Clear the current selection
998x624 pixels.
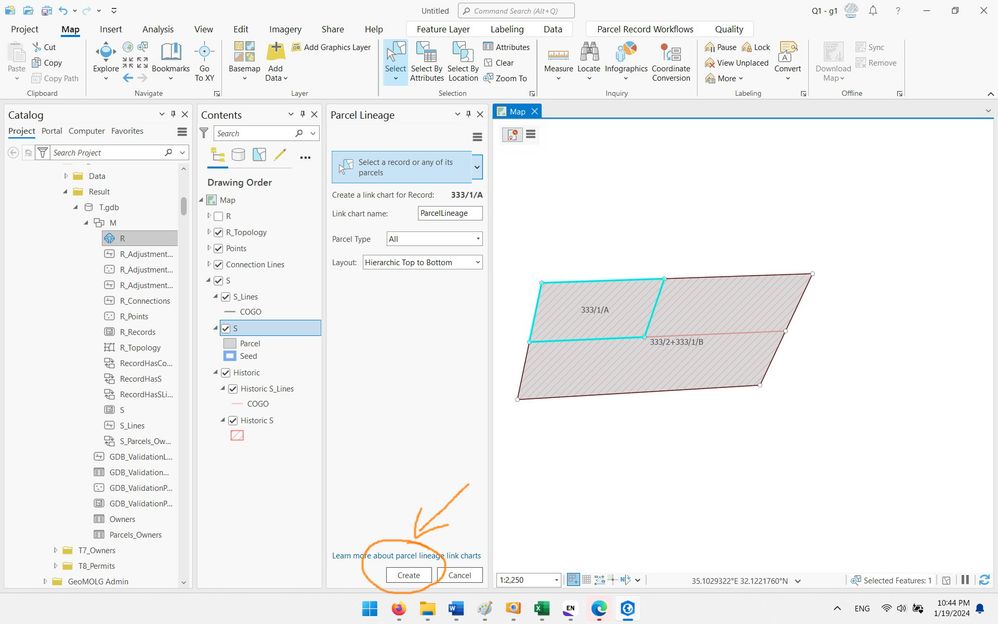[x=499, y=63]
